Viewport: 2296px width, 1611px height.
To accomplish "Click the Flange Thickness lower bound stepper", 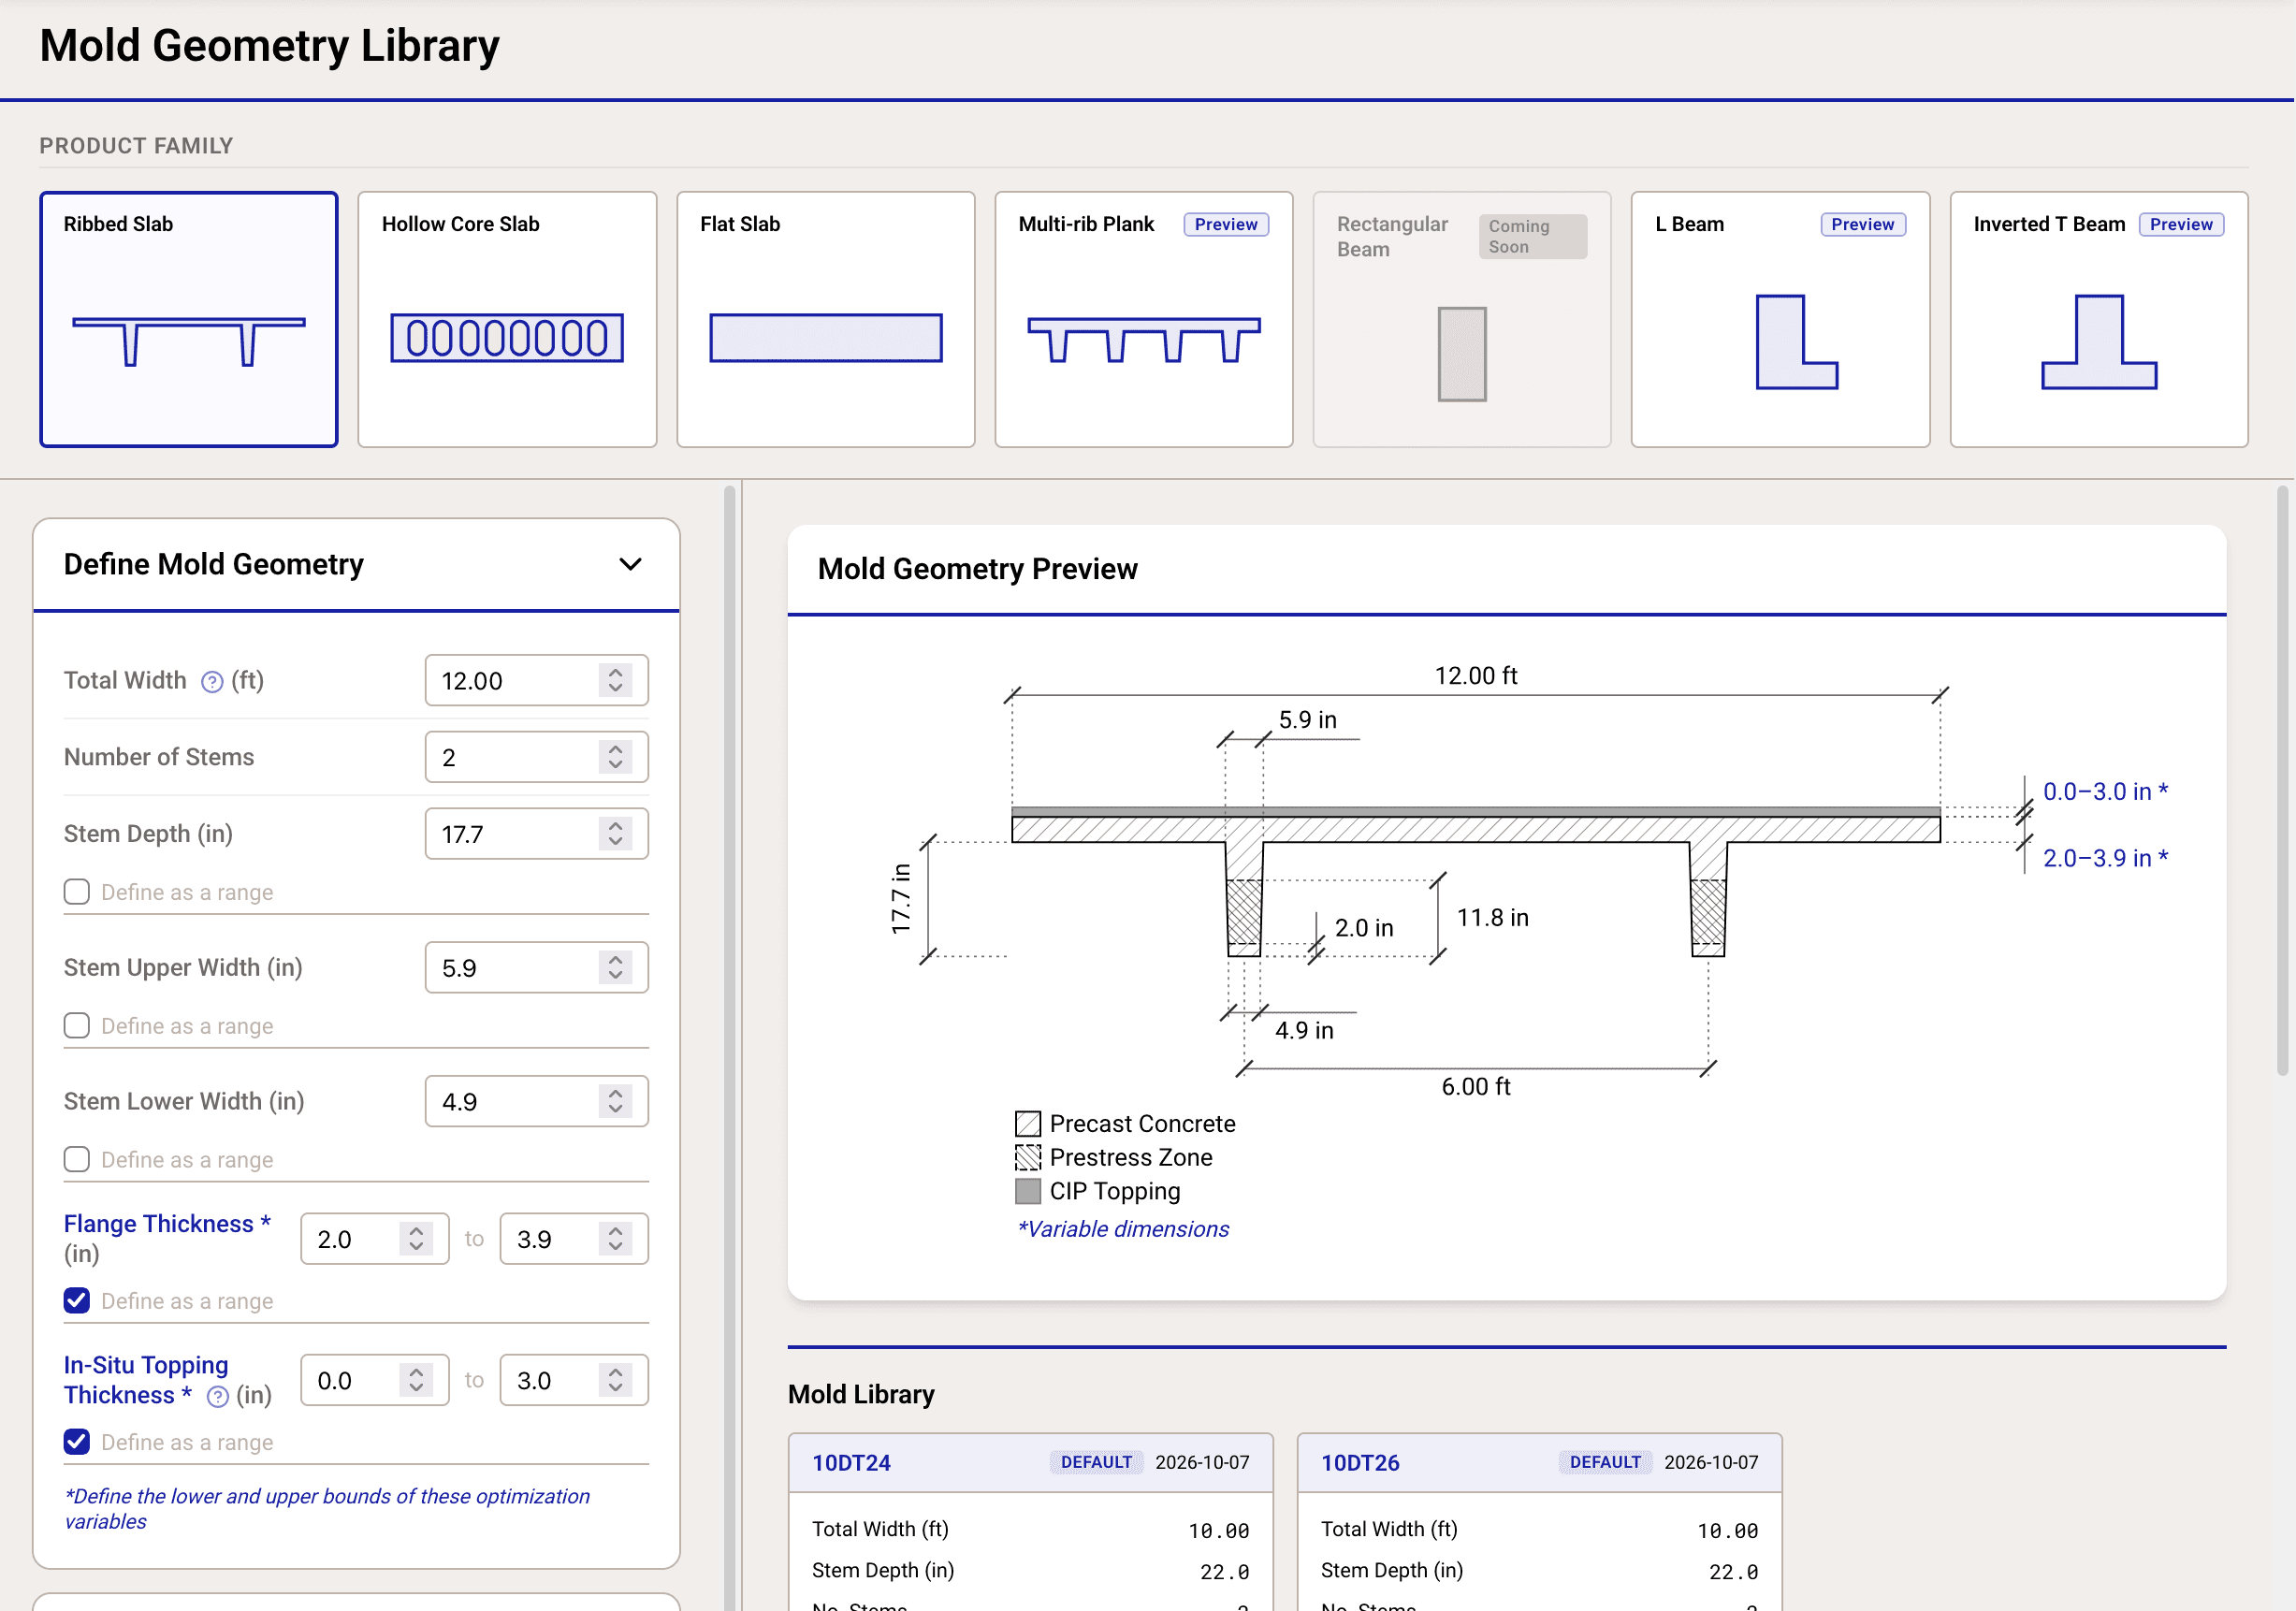I will 416,1239.
